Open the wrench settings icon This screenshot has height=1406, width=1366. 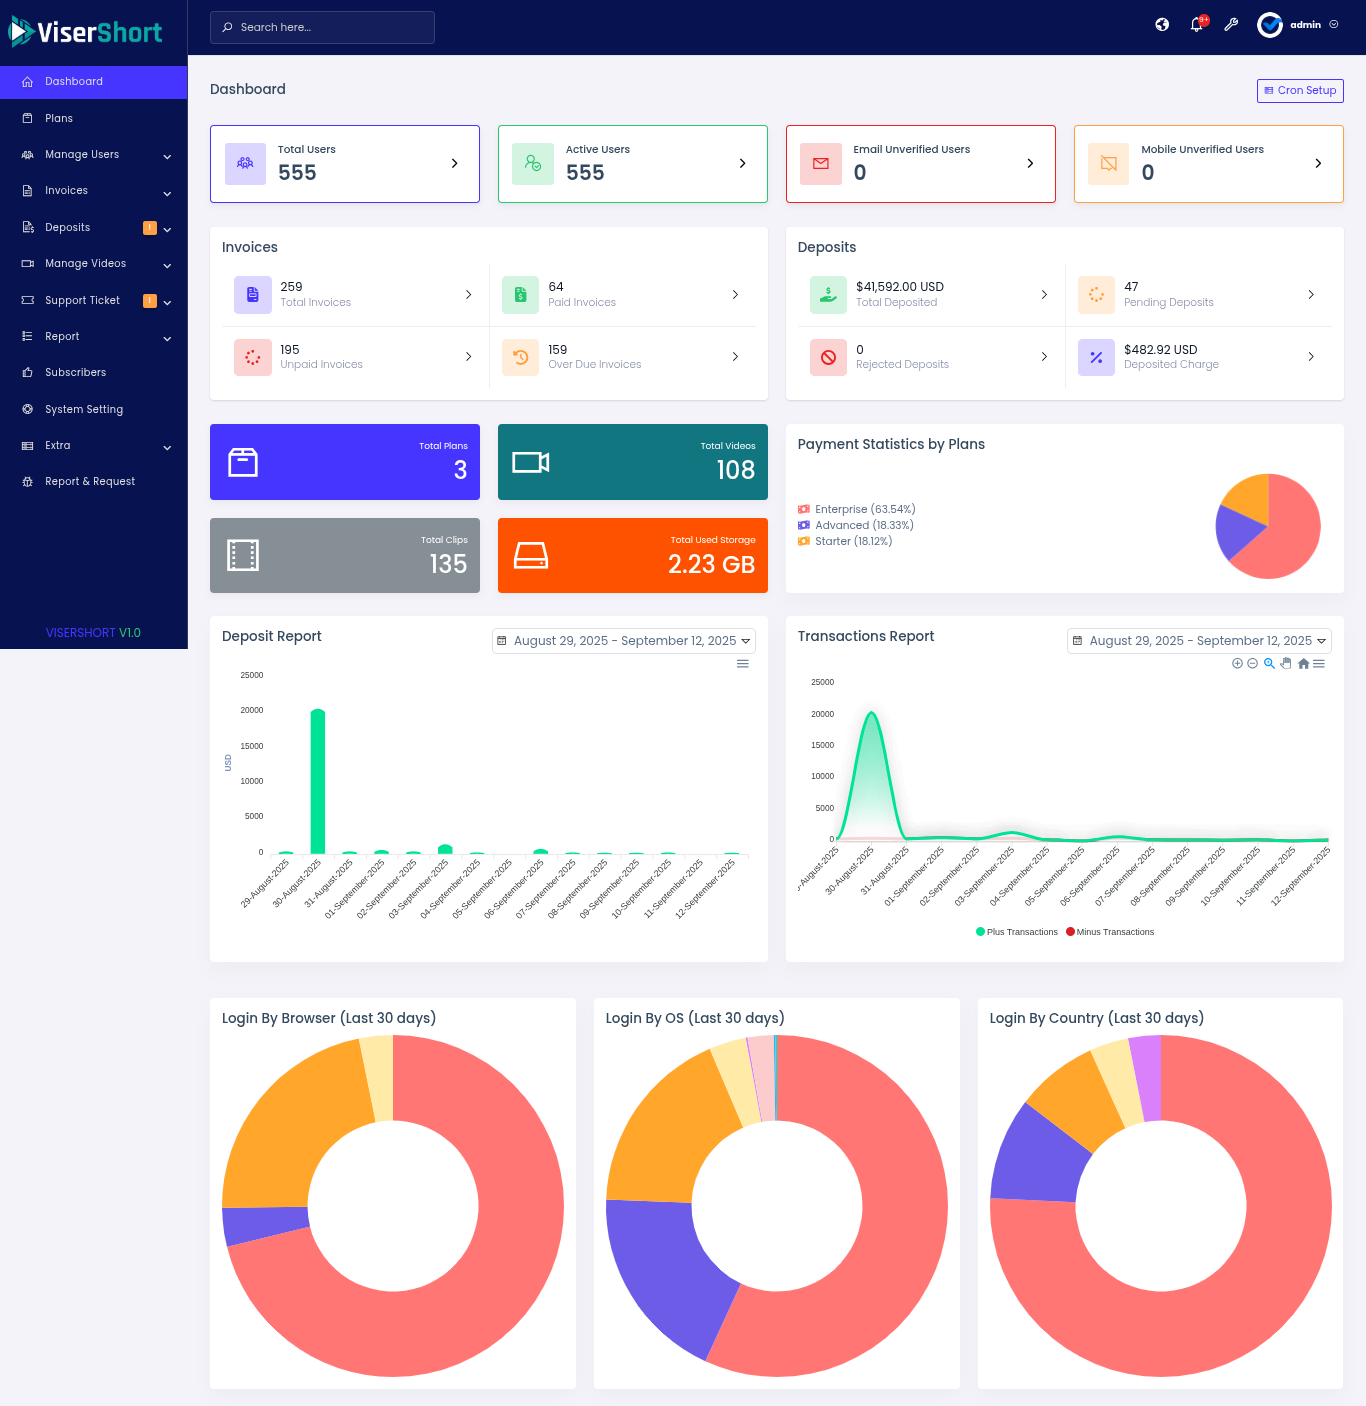tap(1231, 25)
